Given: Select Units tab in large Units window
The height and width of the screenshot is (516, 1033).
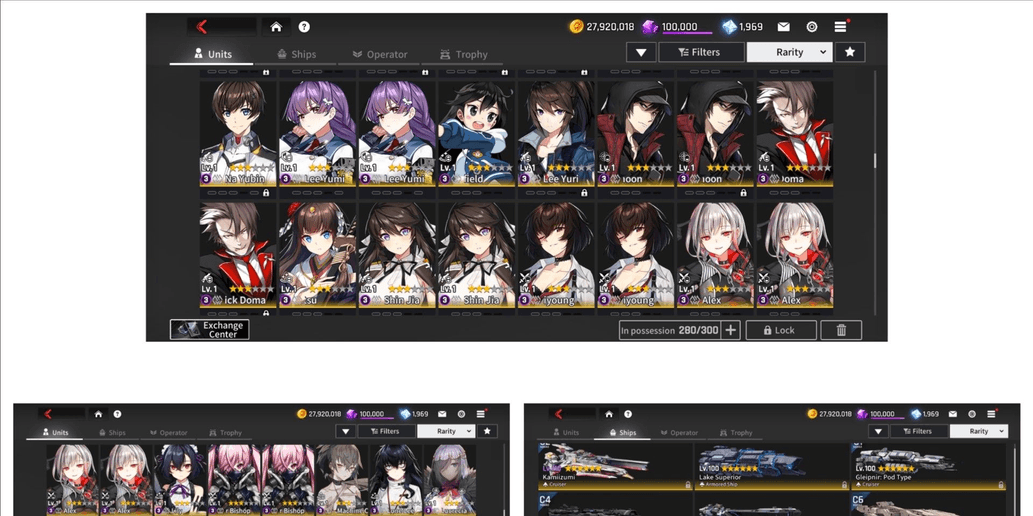Looking at the screenshot, I should pyautogui.click(x=211, y=54).
